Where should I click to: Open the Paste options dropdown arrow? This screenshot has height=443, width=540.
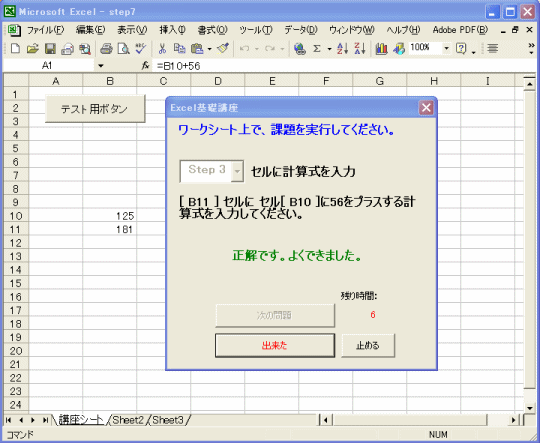[x=209, y=49]
